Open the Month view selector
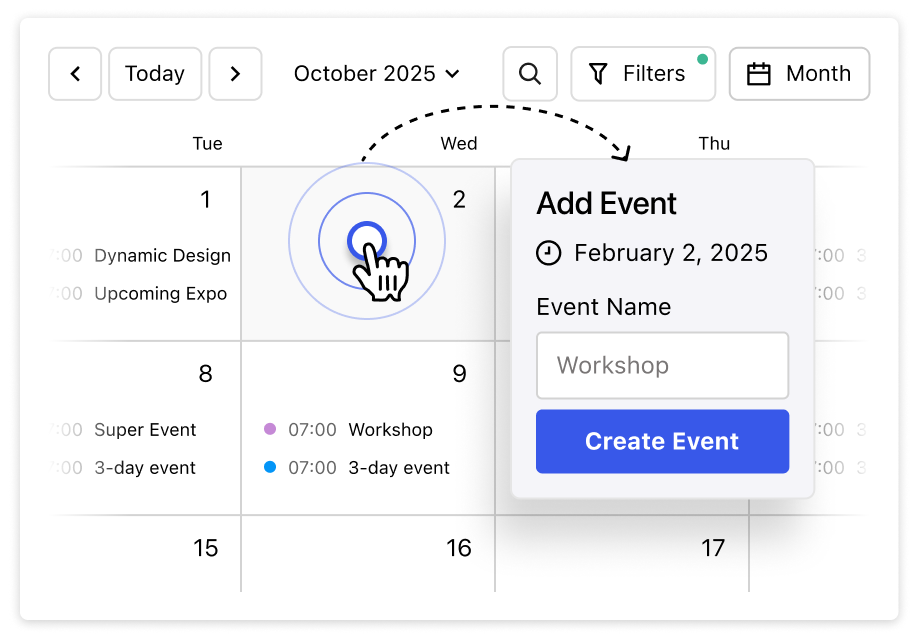Screen dimensions: 920x640 point(799,74)
